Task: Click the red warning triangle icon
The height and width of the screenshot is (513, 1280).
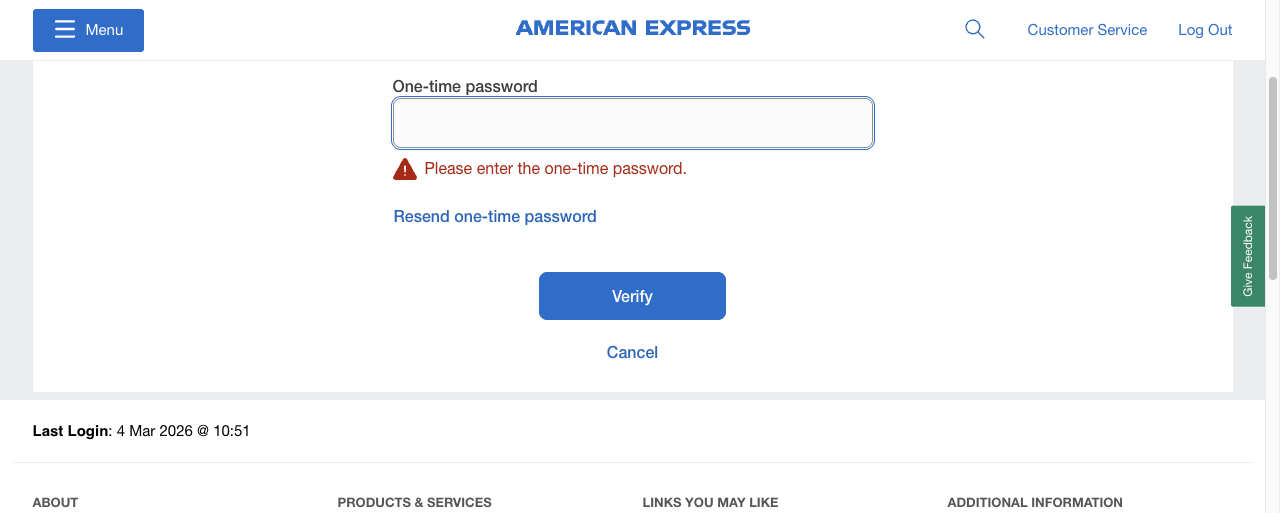Action: point(405,169)
